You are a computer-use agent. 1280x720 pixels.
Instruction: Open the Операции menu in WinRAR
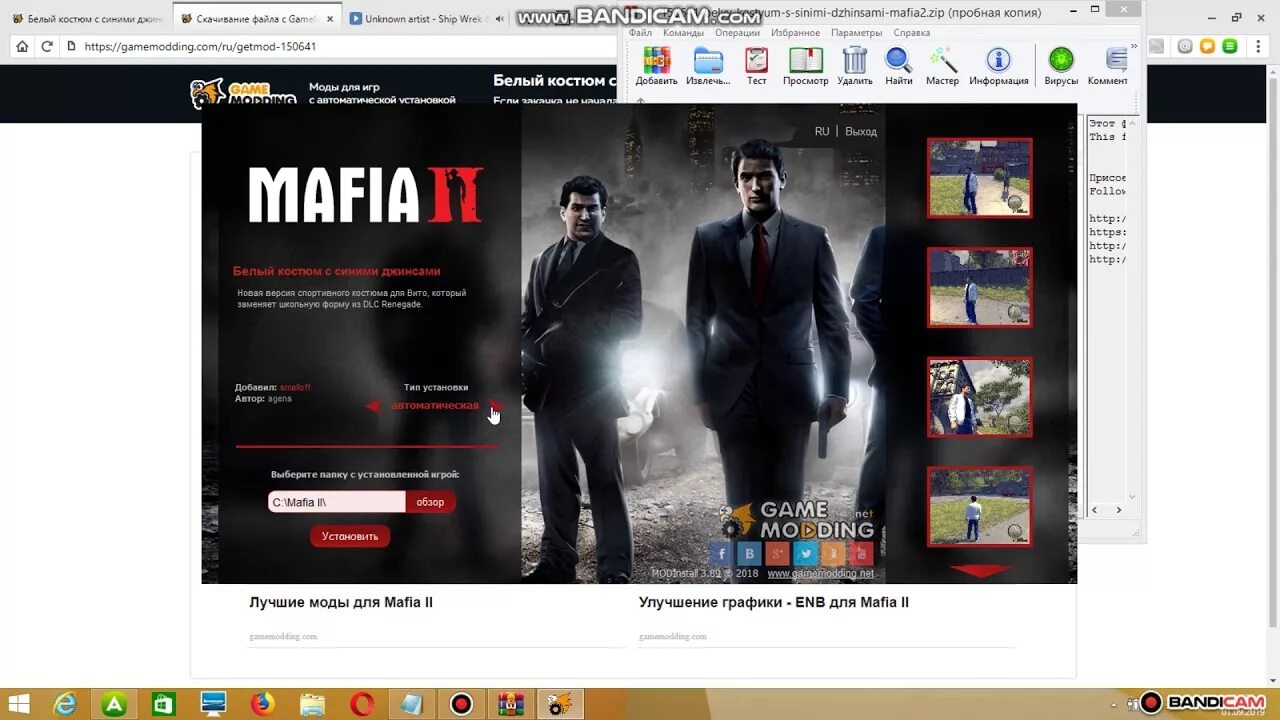737,33
